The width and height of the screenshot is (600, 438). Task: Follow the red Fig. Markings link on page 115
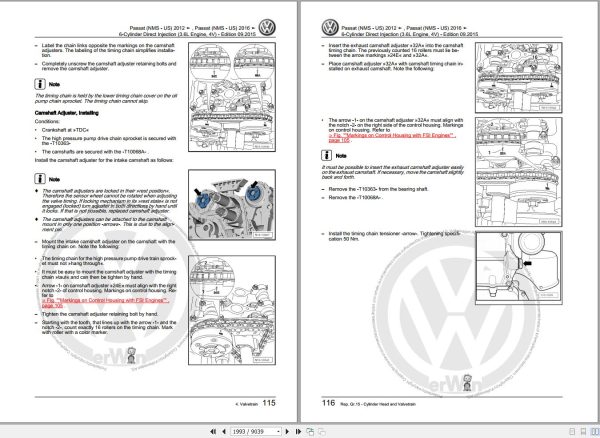[105, 303]
